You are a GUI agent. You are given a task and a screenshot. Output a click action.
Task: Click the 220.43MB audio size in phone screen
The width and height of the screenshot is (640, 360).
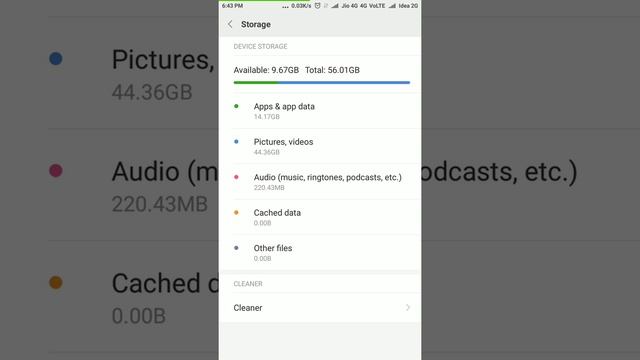(269, 188)
